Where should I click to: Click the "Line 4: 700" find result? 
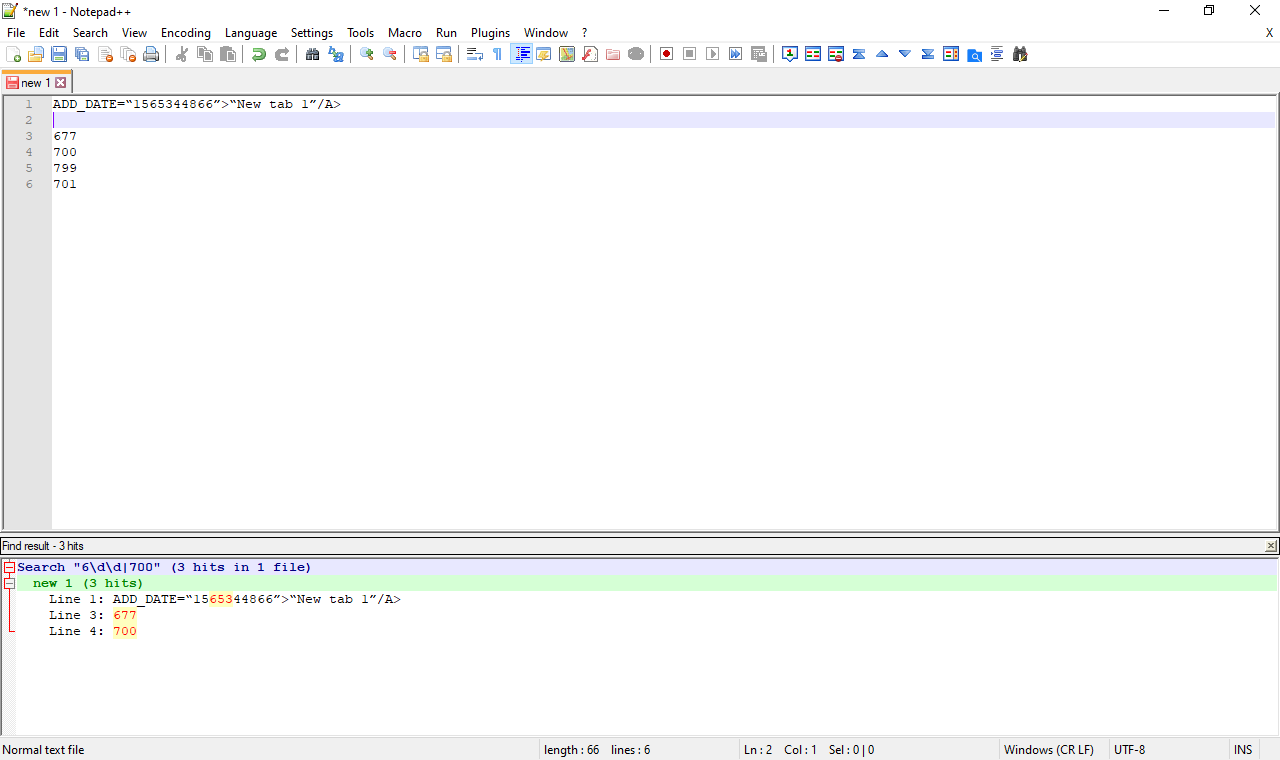pyautogui.click(x=93, y=631)
